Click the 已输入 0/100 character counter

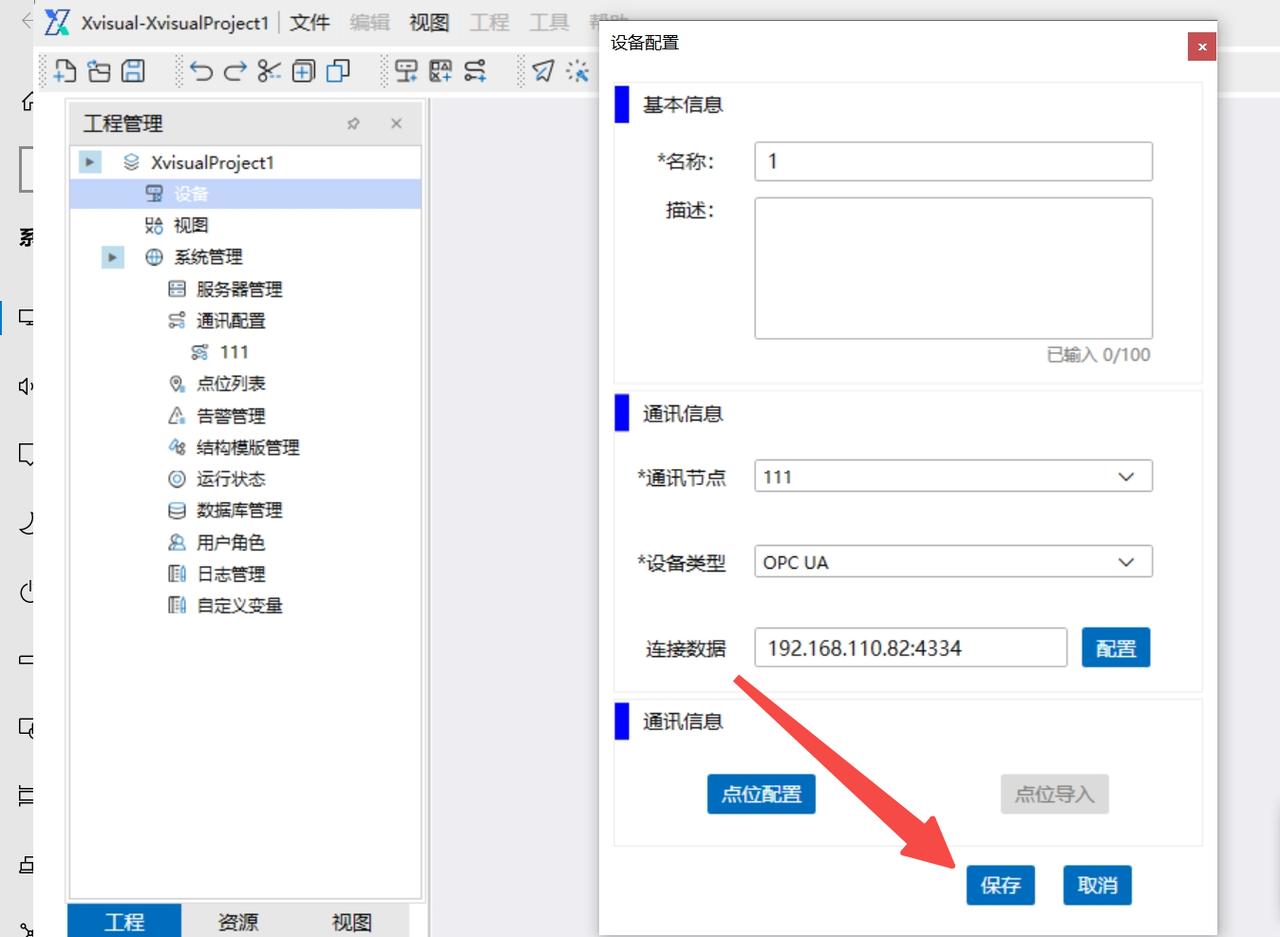[1098, 355]
